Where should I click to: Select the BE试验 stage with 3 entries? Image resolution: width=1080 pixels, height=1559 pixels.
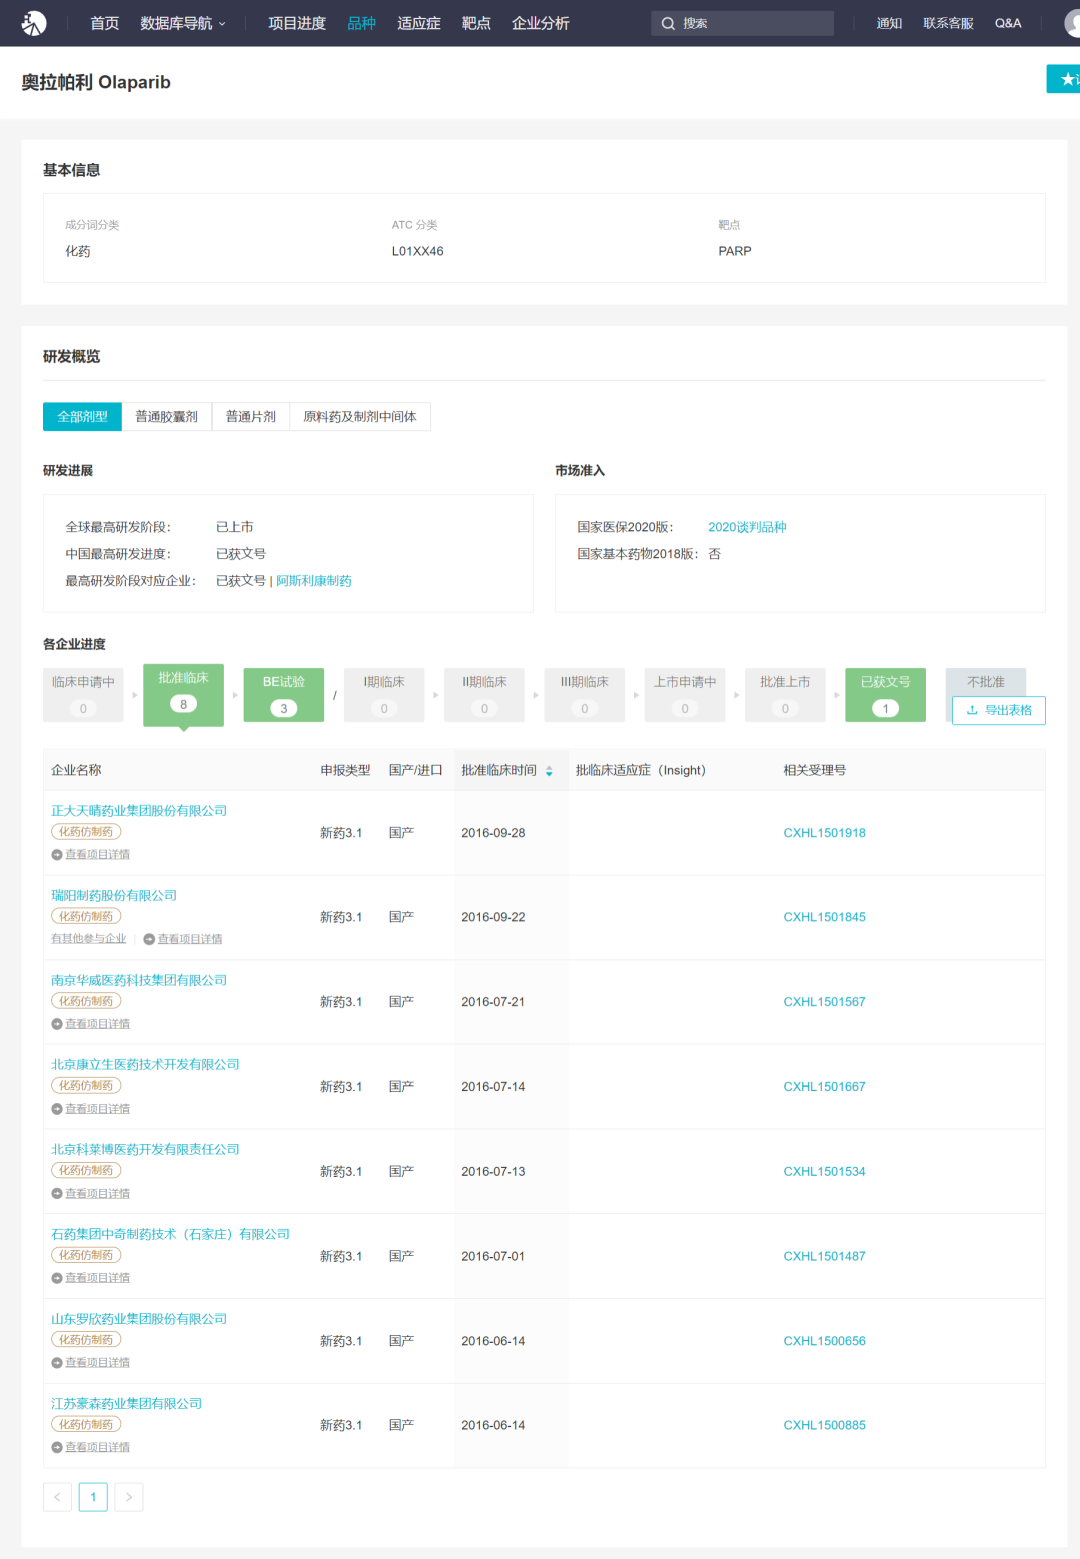pos(284,695)
